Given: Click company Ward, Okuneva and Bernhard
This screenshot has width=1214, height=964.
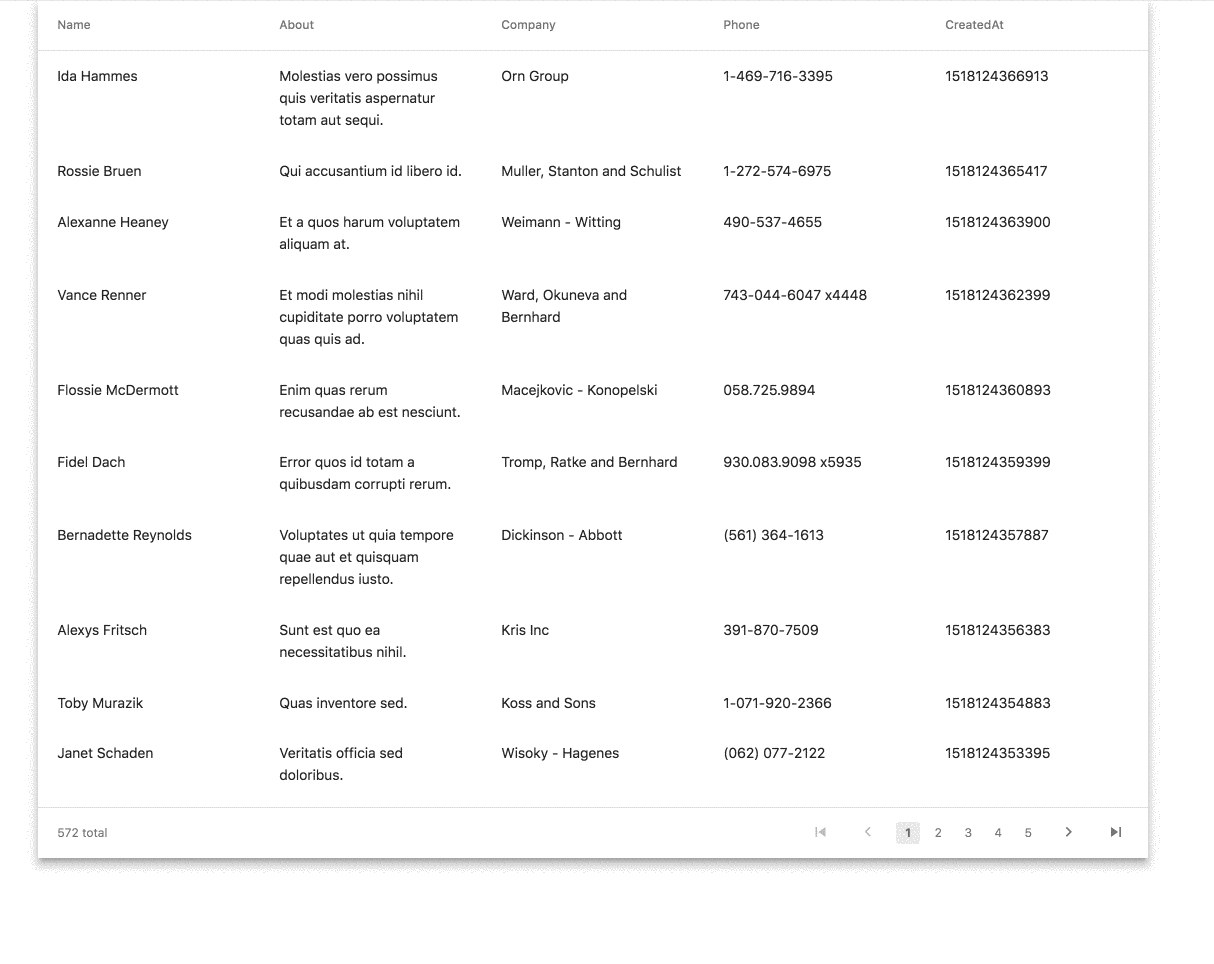Looking at the screenshot, I should point(564,306).
